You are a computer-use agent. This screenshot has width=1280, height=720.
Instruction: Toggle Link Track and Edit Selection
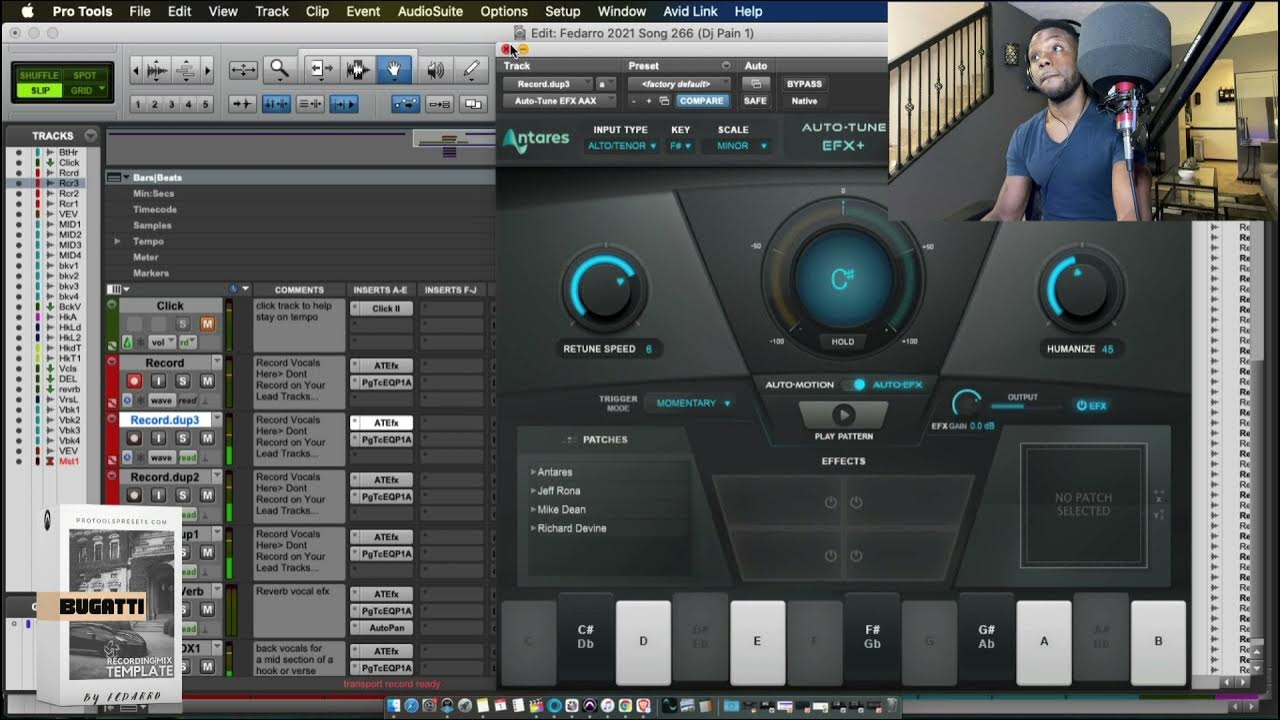point(310,103)
